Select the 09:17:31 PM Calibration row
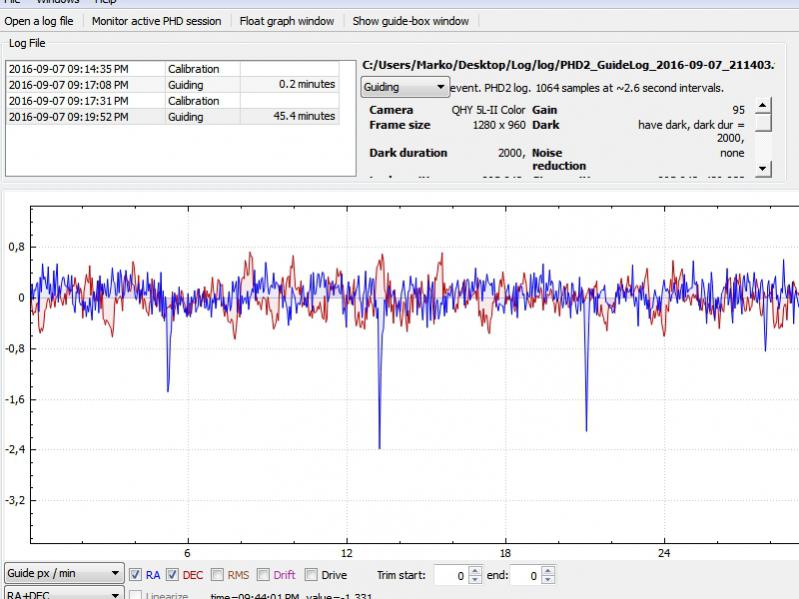 (173, 101)
